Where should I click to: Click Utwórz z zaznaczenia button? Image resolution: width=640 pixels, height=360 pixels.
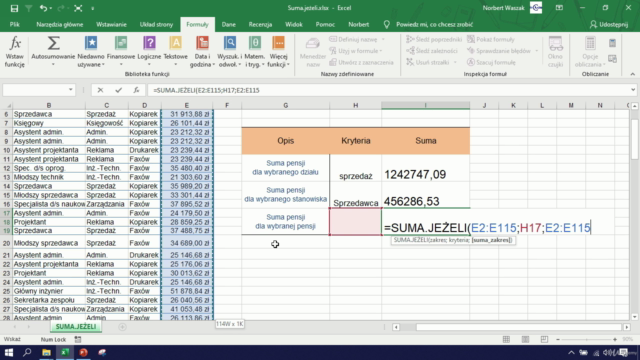(361, 62)
